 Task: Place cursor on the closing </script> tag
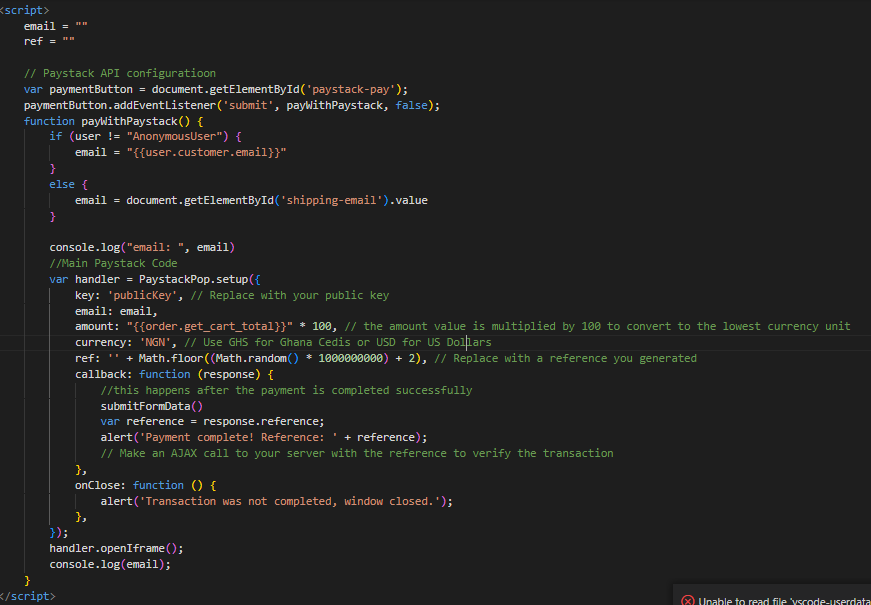point(27,596)
